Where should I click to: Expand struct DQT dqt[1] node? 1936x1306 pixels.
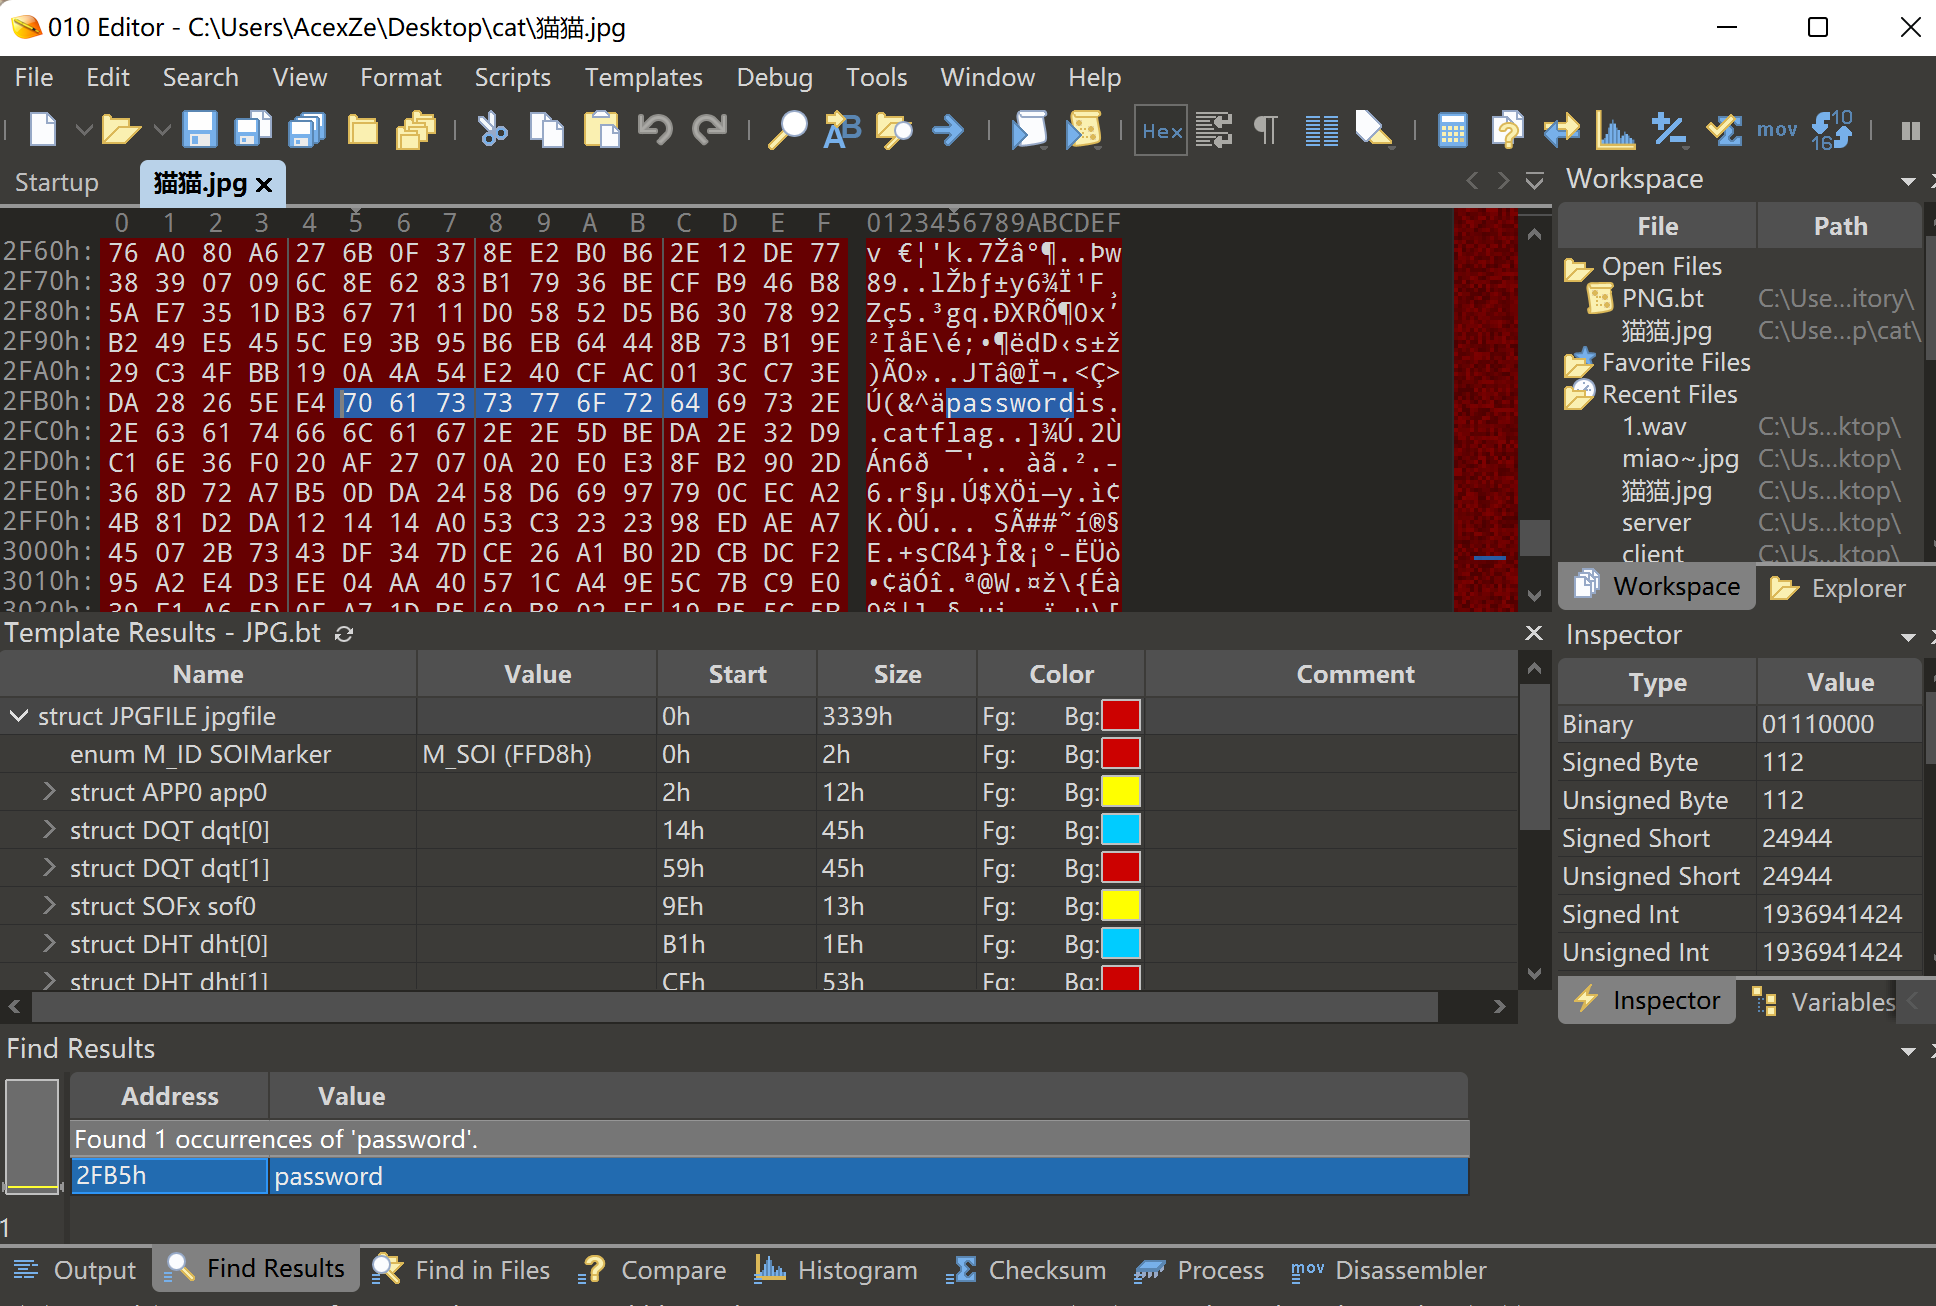[48, 868]
